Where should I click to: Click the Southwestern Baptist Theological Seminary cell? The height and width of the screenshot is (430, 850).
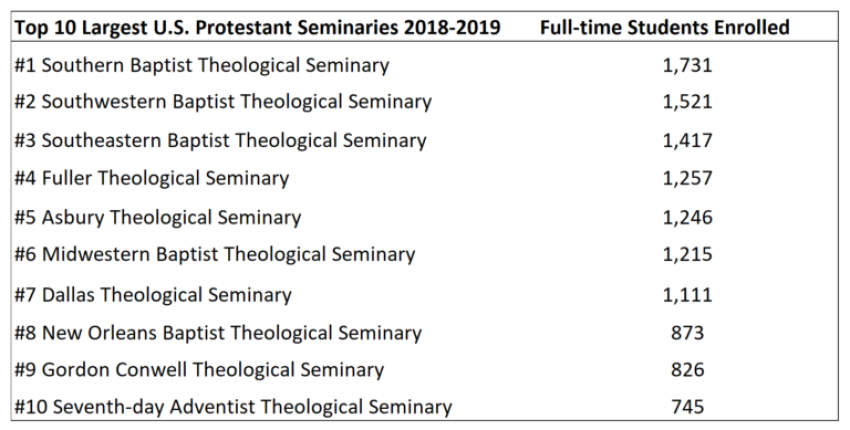point(223,102)
